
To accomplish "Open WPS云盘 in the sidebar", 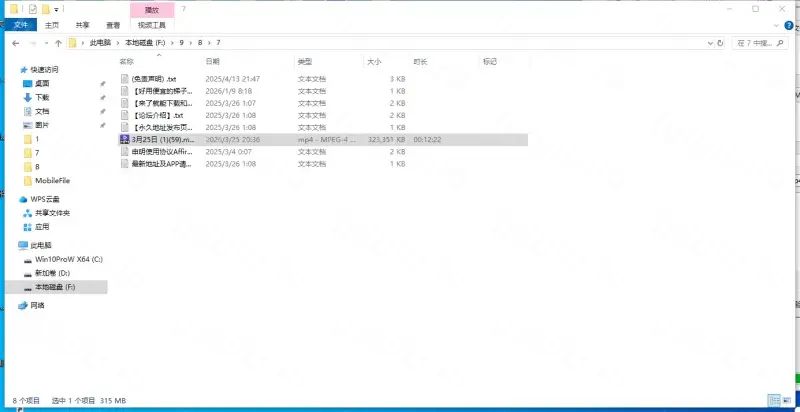I will coord(45,199).
